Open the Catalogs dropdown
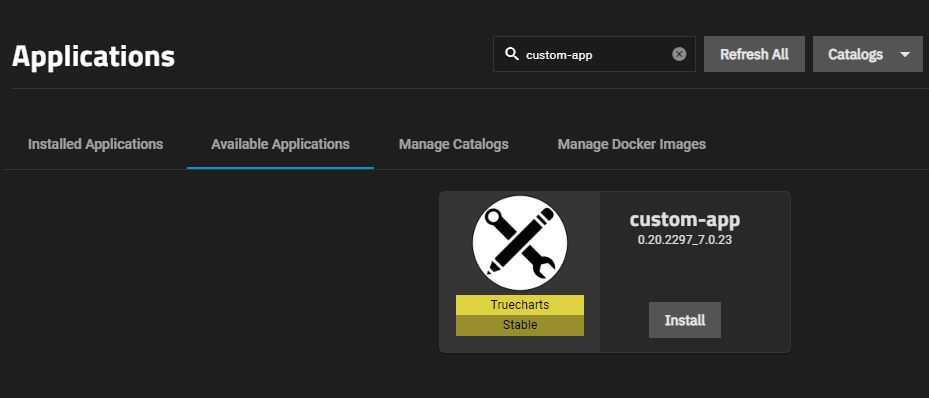Viewport: 929px width, 398px height. pos(867,54)
